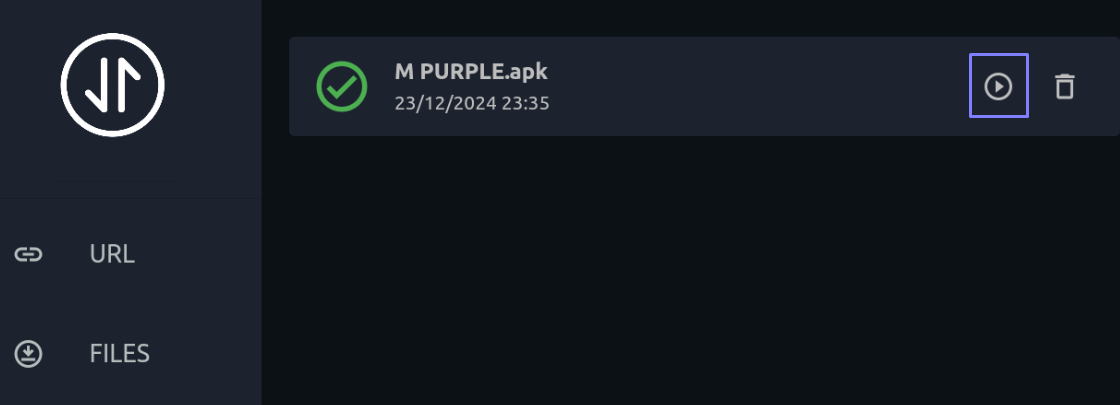Select the M PURPLE.apk file name
The width and height of the screenshot is (1120, 405).
click(x=471, y=71)
